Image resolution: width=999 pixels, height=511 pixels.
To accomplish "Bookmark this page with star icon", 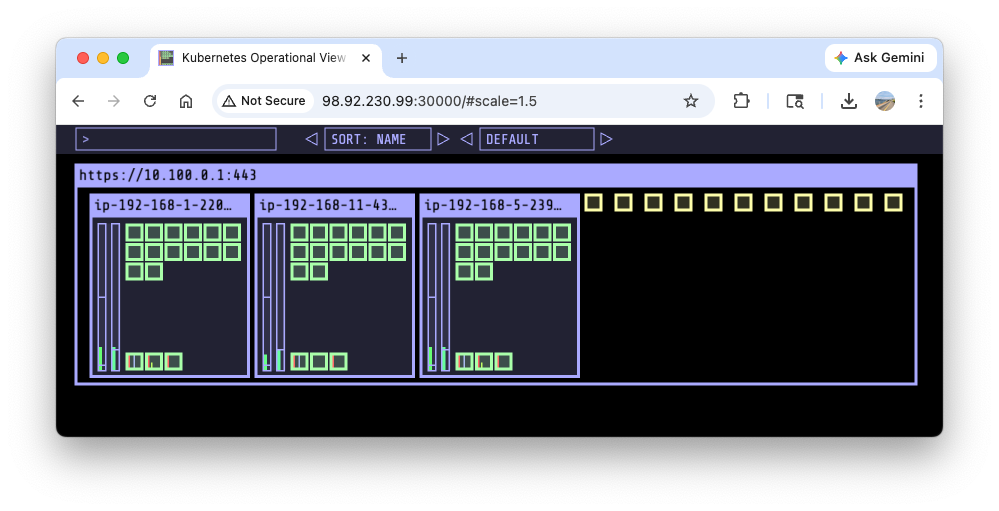I will (x=690, y=101).
